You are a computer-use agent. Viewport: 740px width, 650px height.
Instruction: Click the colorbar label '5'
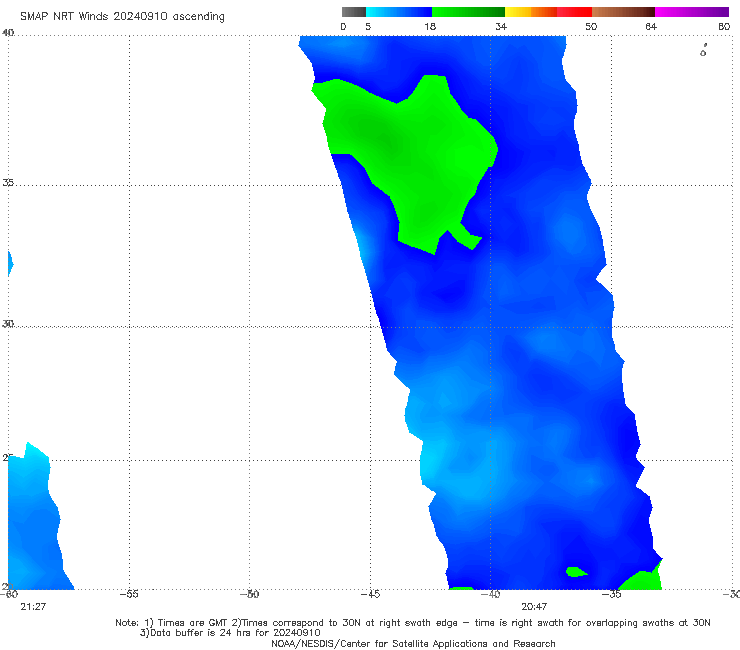[x=368, y=27]
